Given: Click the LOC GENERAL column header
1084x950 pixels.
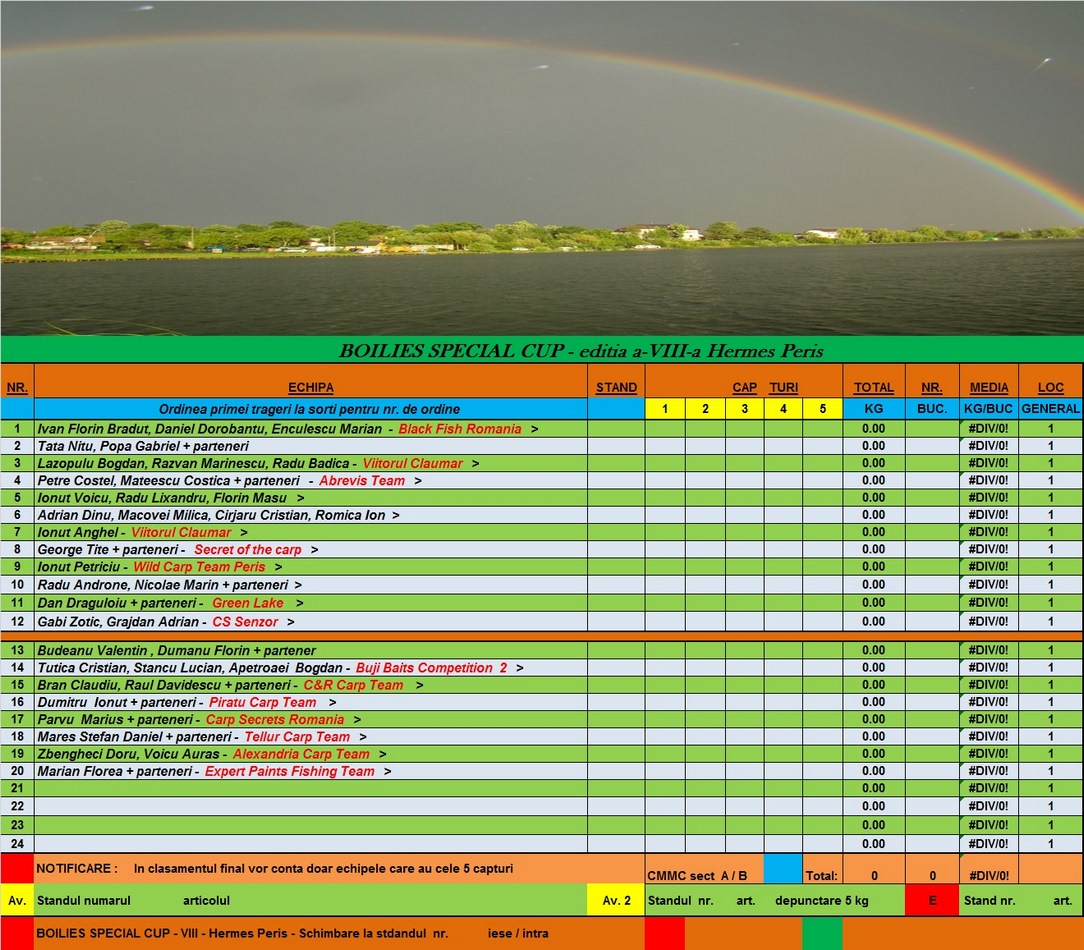Looking at the screenshot, I should [x=1050, y=387].
